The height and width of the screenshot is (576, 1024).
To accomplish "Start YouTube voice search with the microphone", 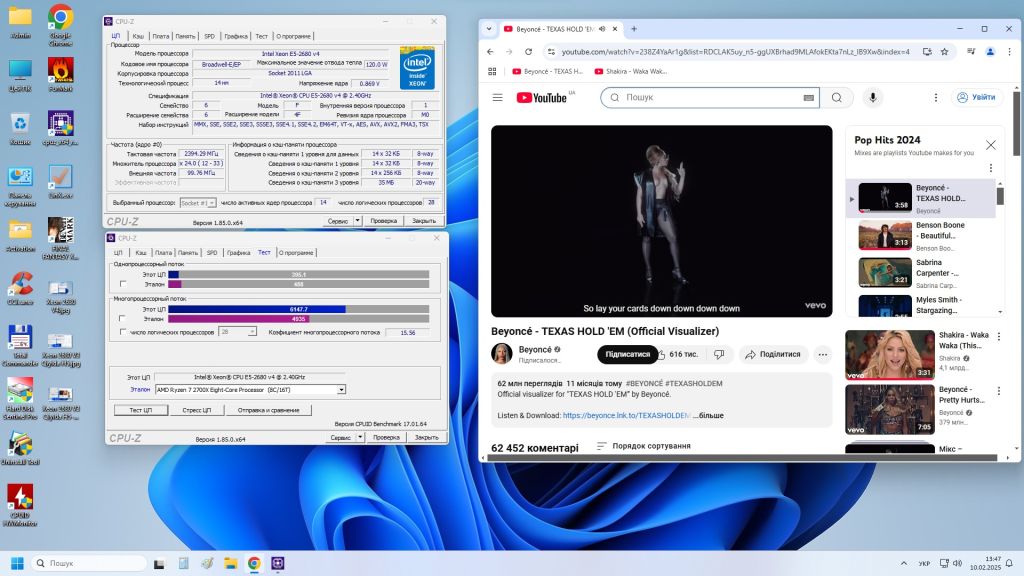I will [872, 97].
